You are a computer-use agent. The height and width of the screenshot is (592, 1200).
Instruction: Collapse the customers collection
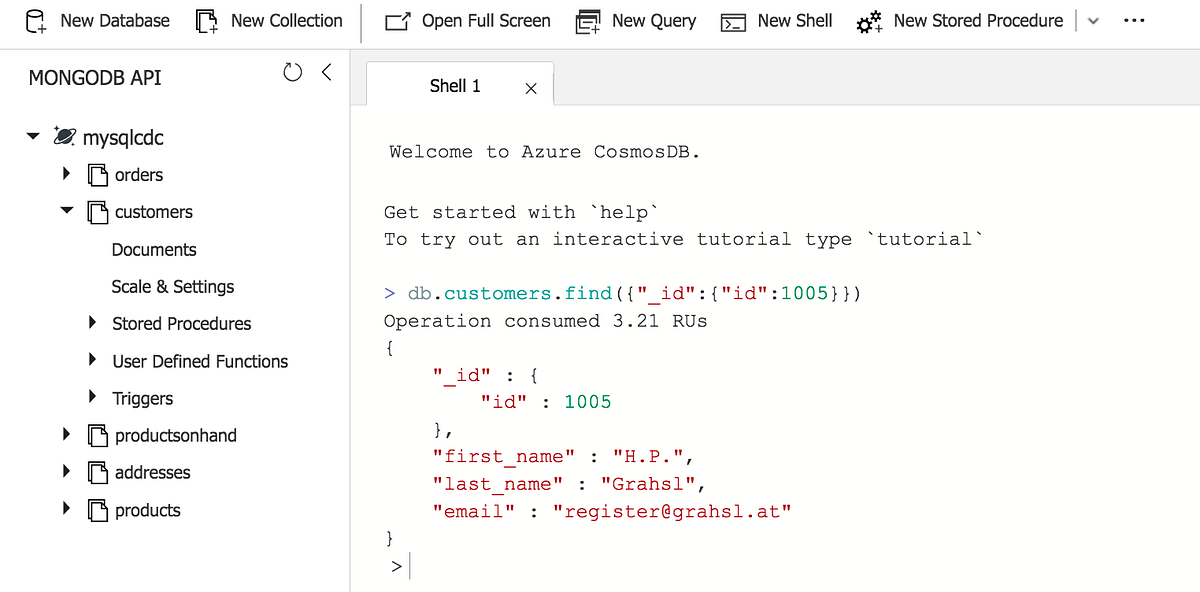[66, 211]
